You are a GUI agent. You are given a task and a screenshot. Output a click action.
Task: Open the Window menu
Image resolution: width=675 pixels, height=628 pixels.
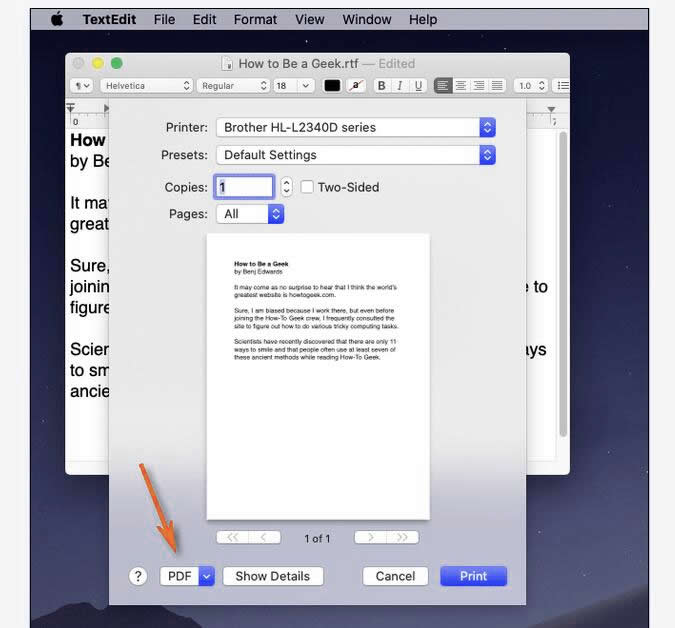pyautogui.click(x=367, y=19)
